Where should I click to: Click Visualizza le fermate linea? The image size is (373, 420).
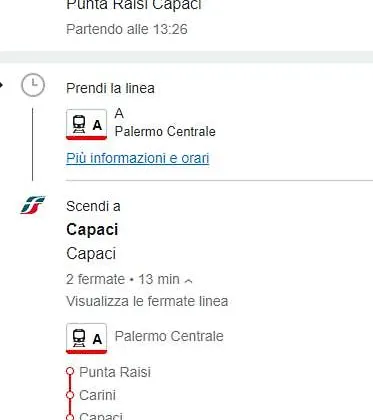click(147, 301)
